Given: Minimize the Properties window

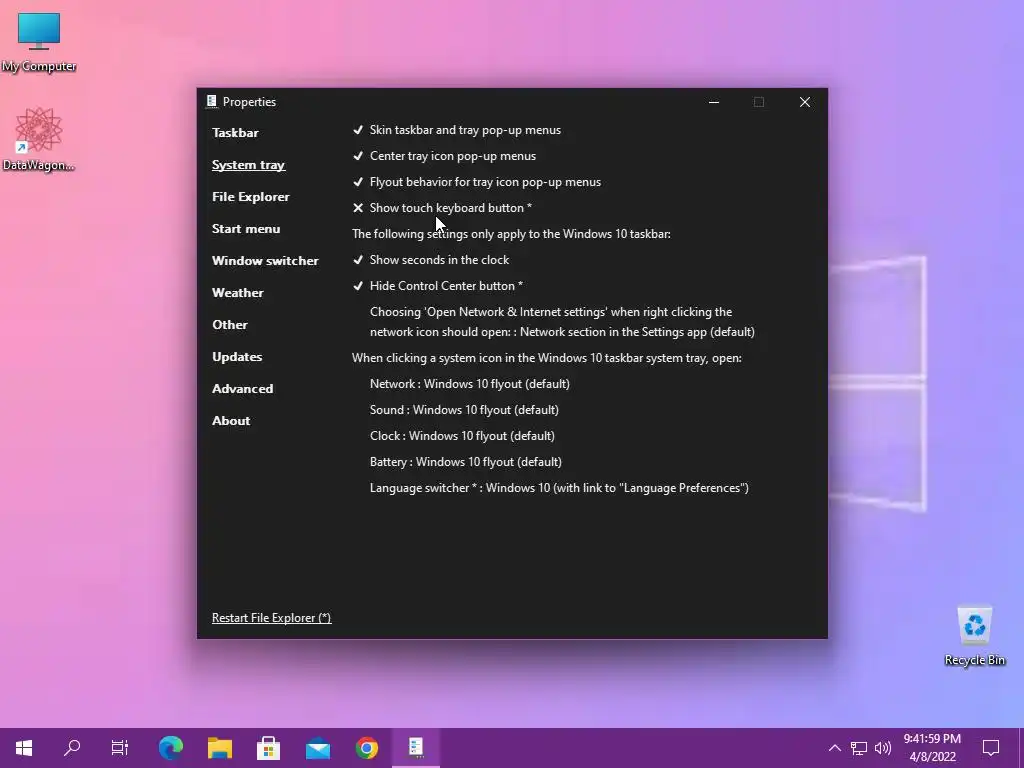Looking at the screenshot, I should pos(714,102).
